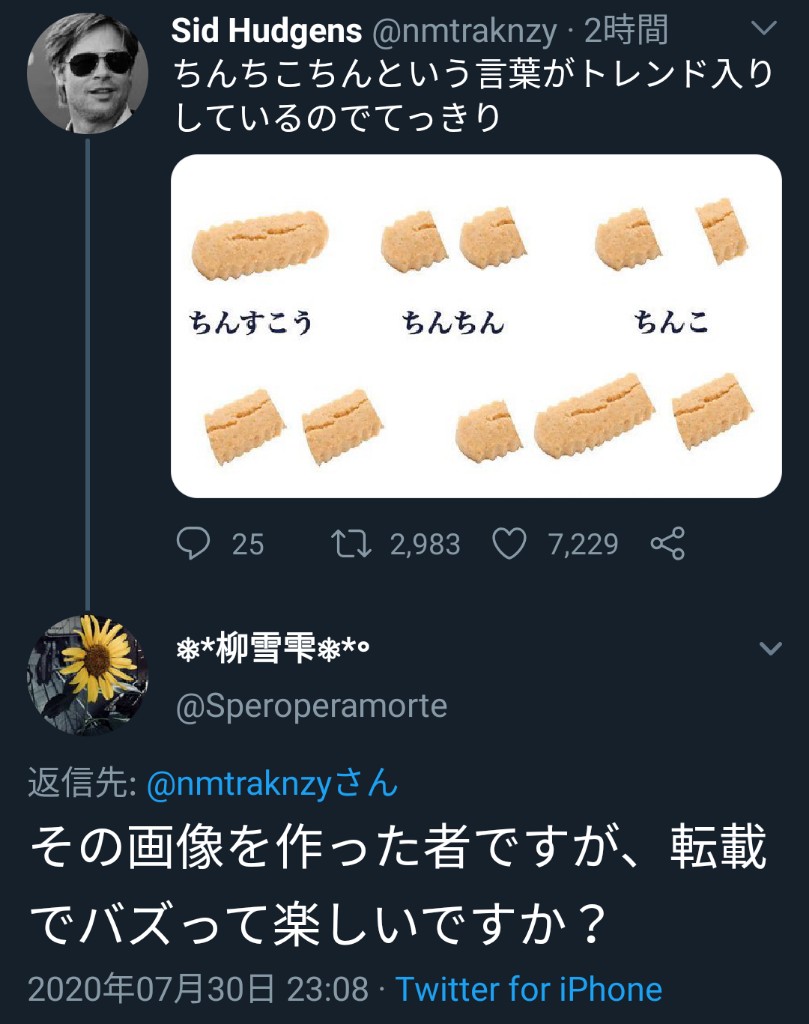Click the @nmtraknzy handle beside Sid Hudgens
809x1024 pixels.
click(463, 31)
